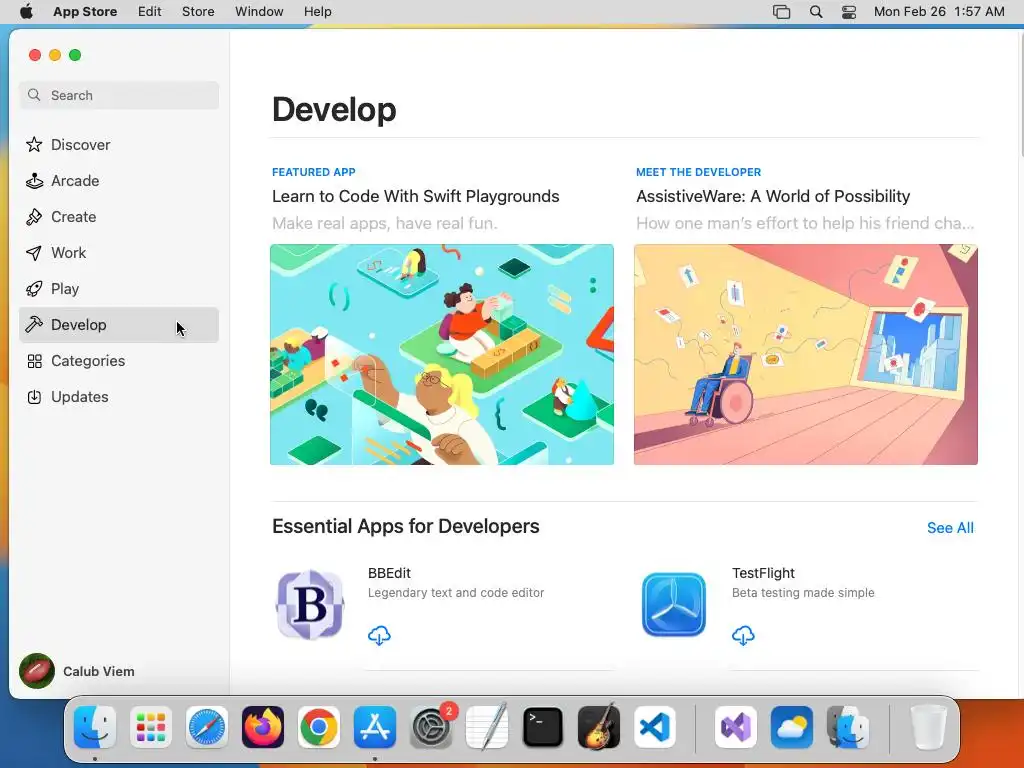Open Launchpad from the Dock
The image size is (1024, 768).
click(x=151, y=727)
